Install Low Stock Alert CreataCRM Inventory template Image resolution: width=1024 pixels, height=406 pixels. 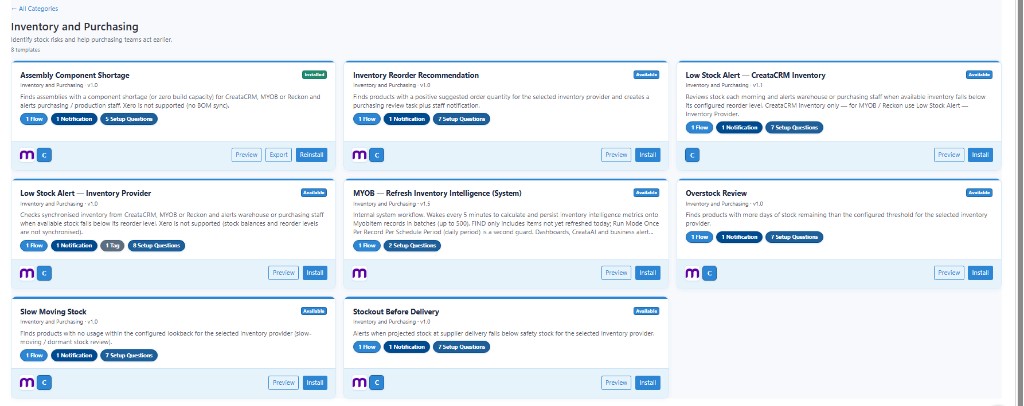(x=980, y=155)
